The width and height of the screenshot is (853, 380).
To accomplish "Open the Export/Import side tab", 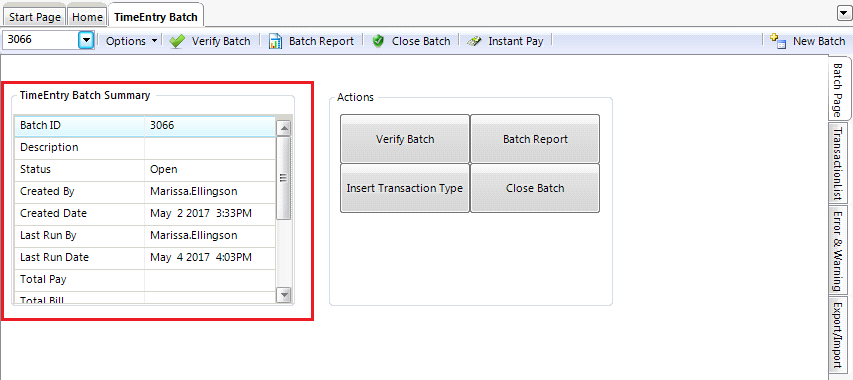I will 838,334.
